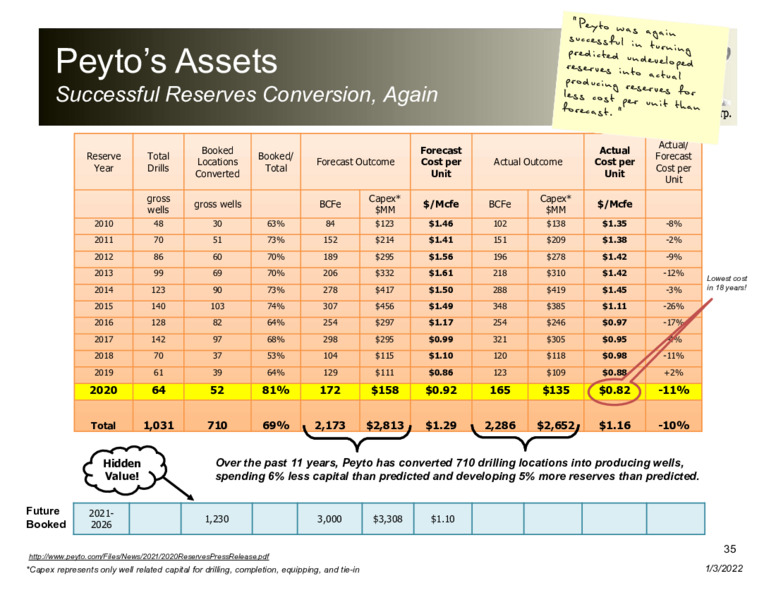Click "1,031" in the Total row
776x600 pixels.
(158, 425)
